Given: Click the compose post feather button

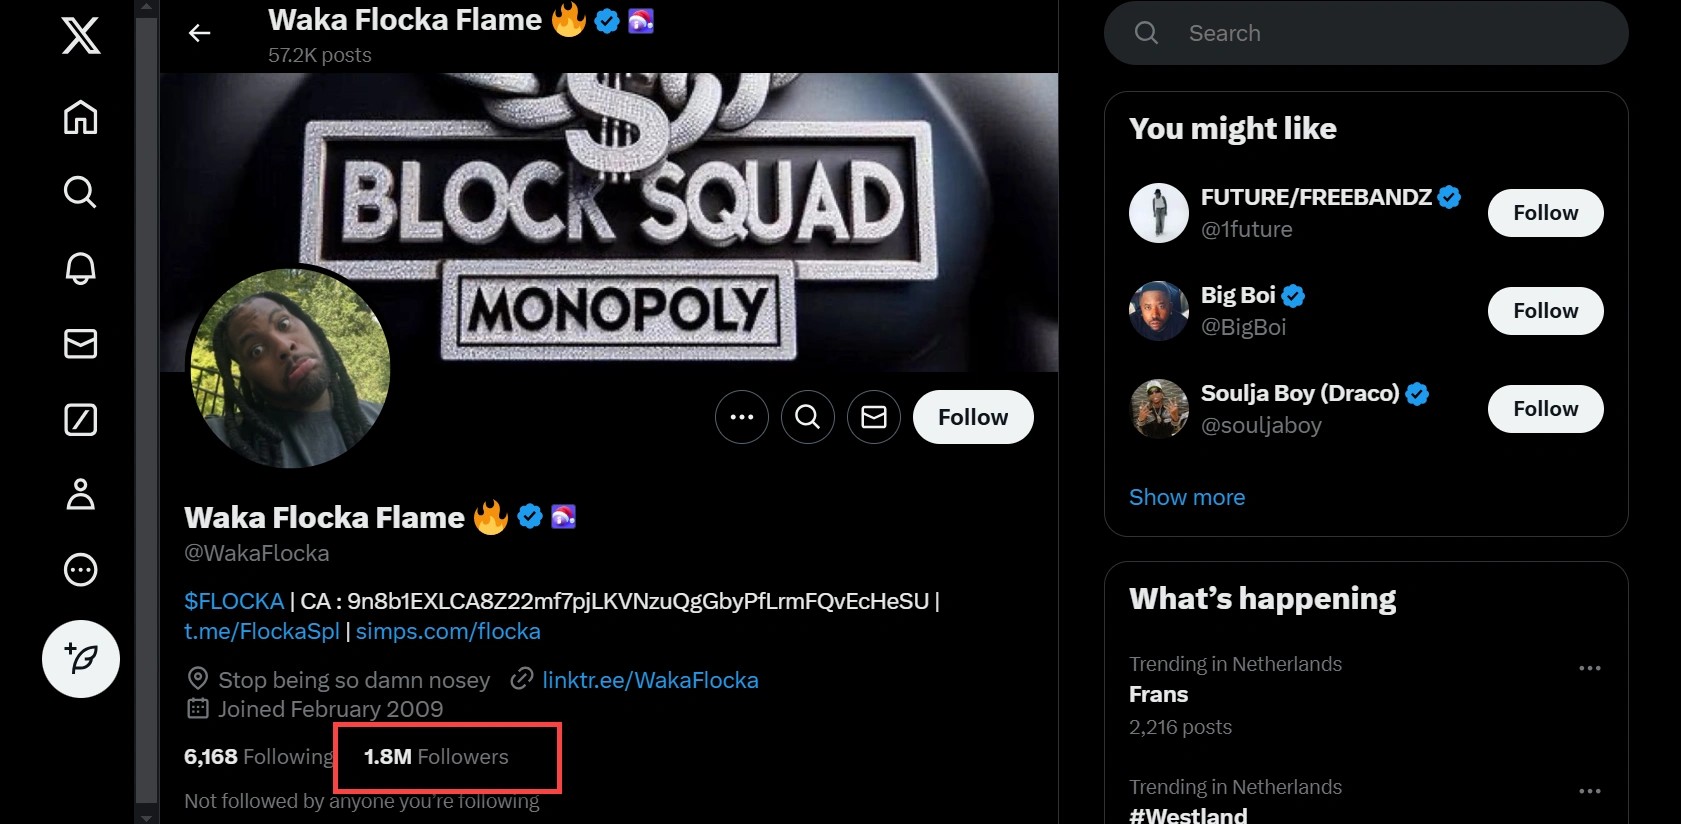Looking at the screenshot, I should tap(81, 659).
